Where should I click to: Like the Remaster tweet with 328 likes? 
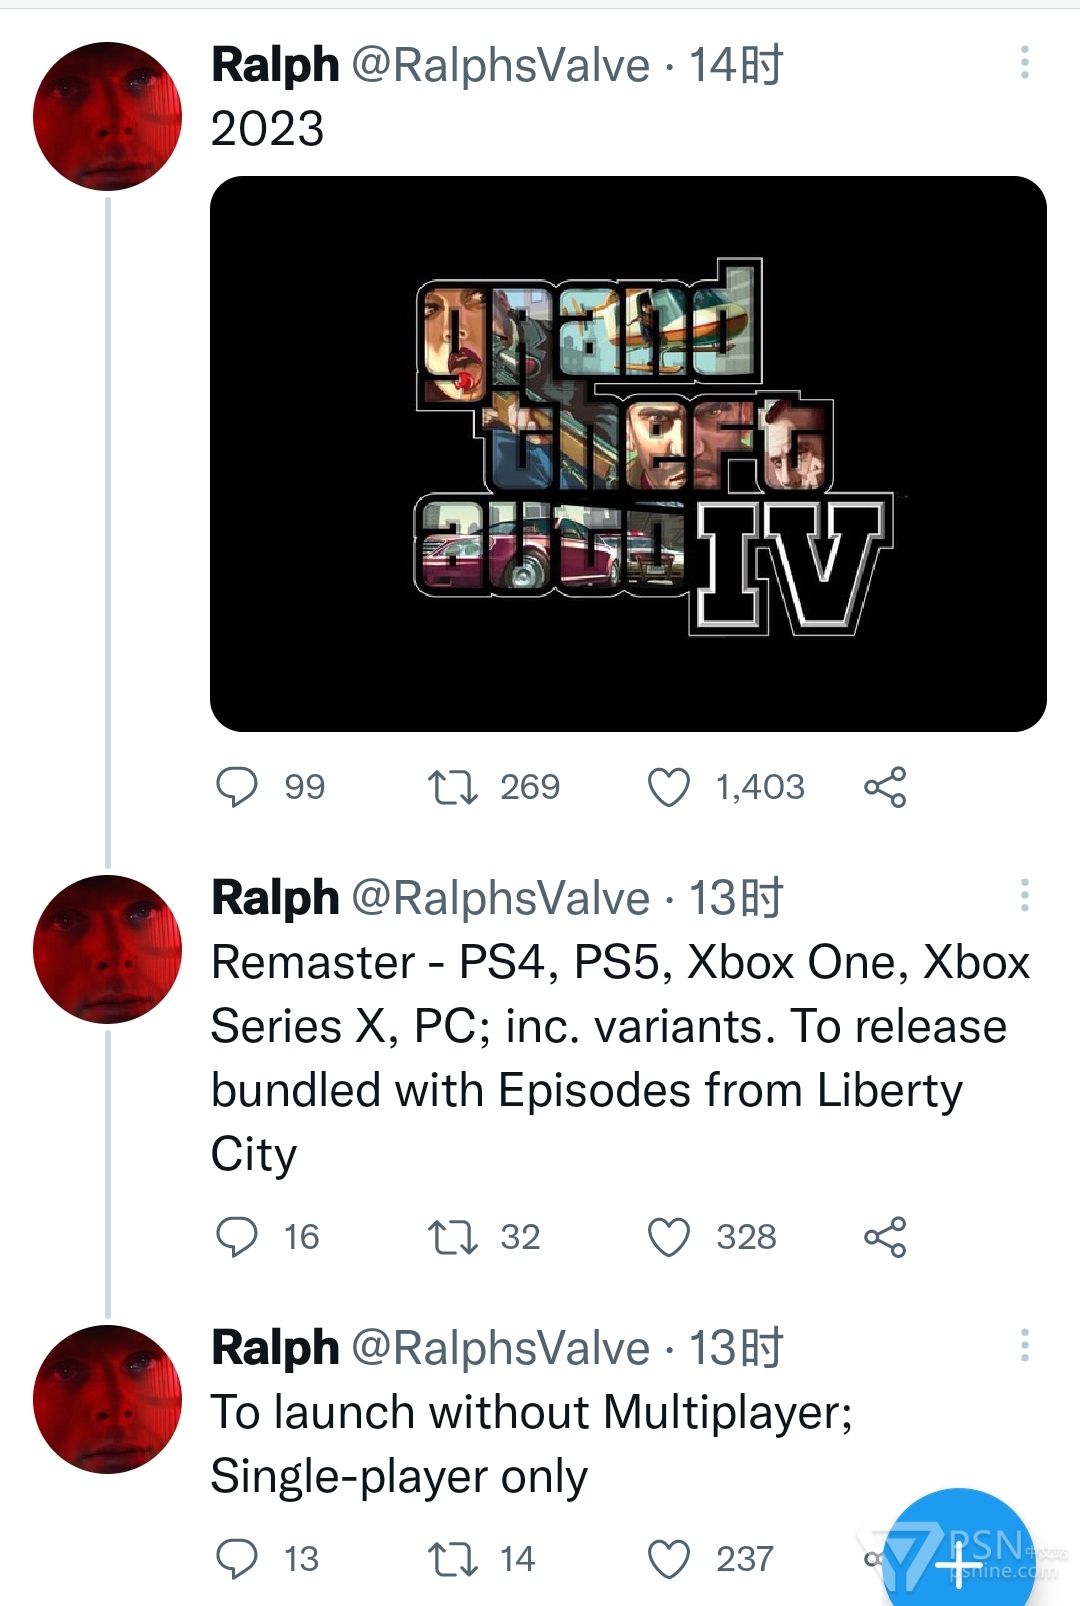pyautogui.click(x=669, y=1237)
